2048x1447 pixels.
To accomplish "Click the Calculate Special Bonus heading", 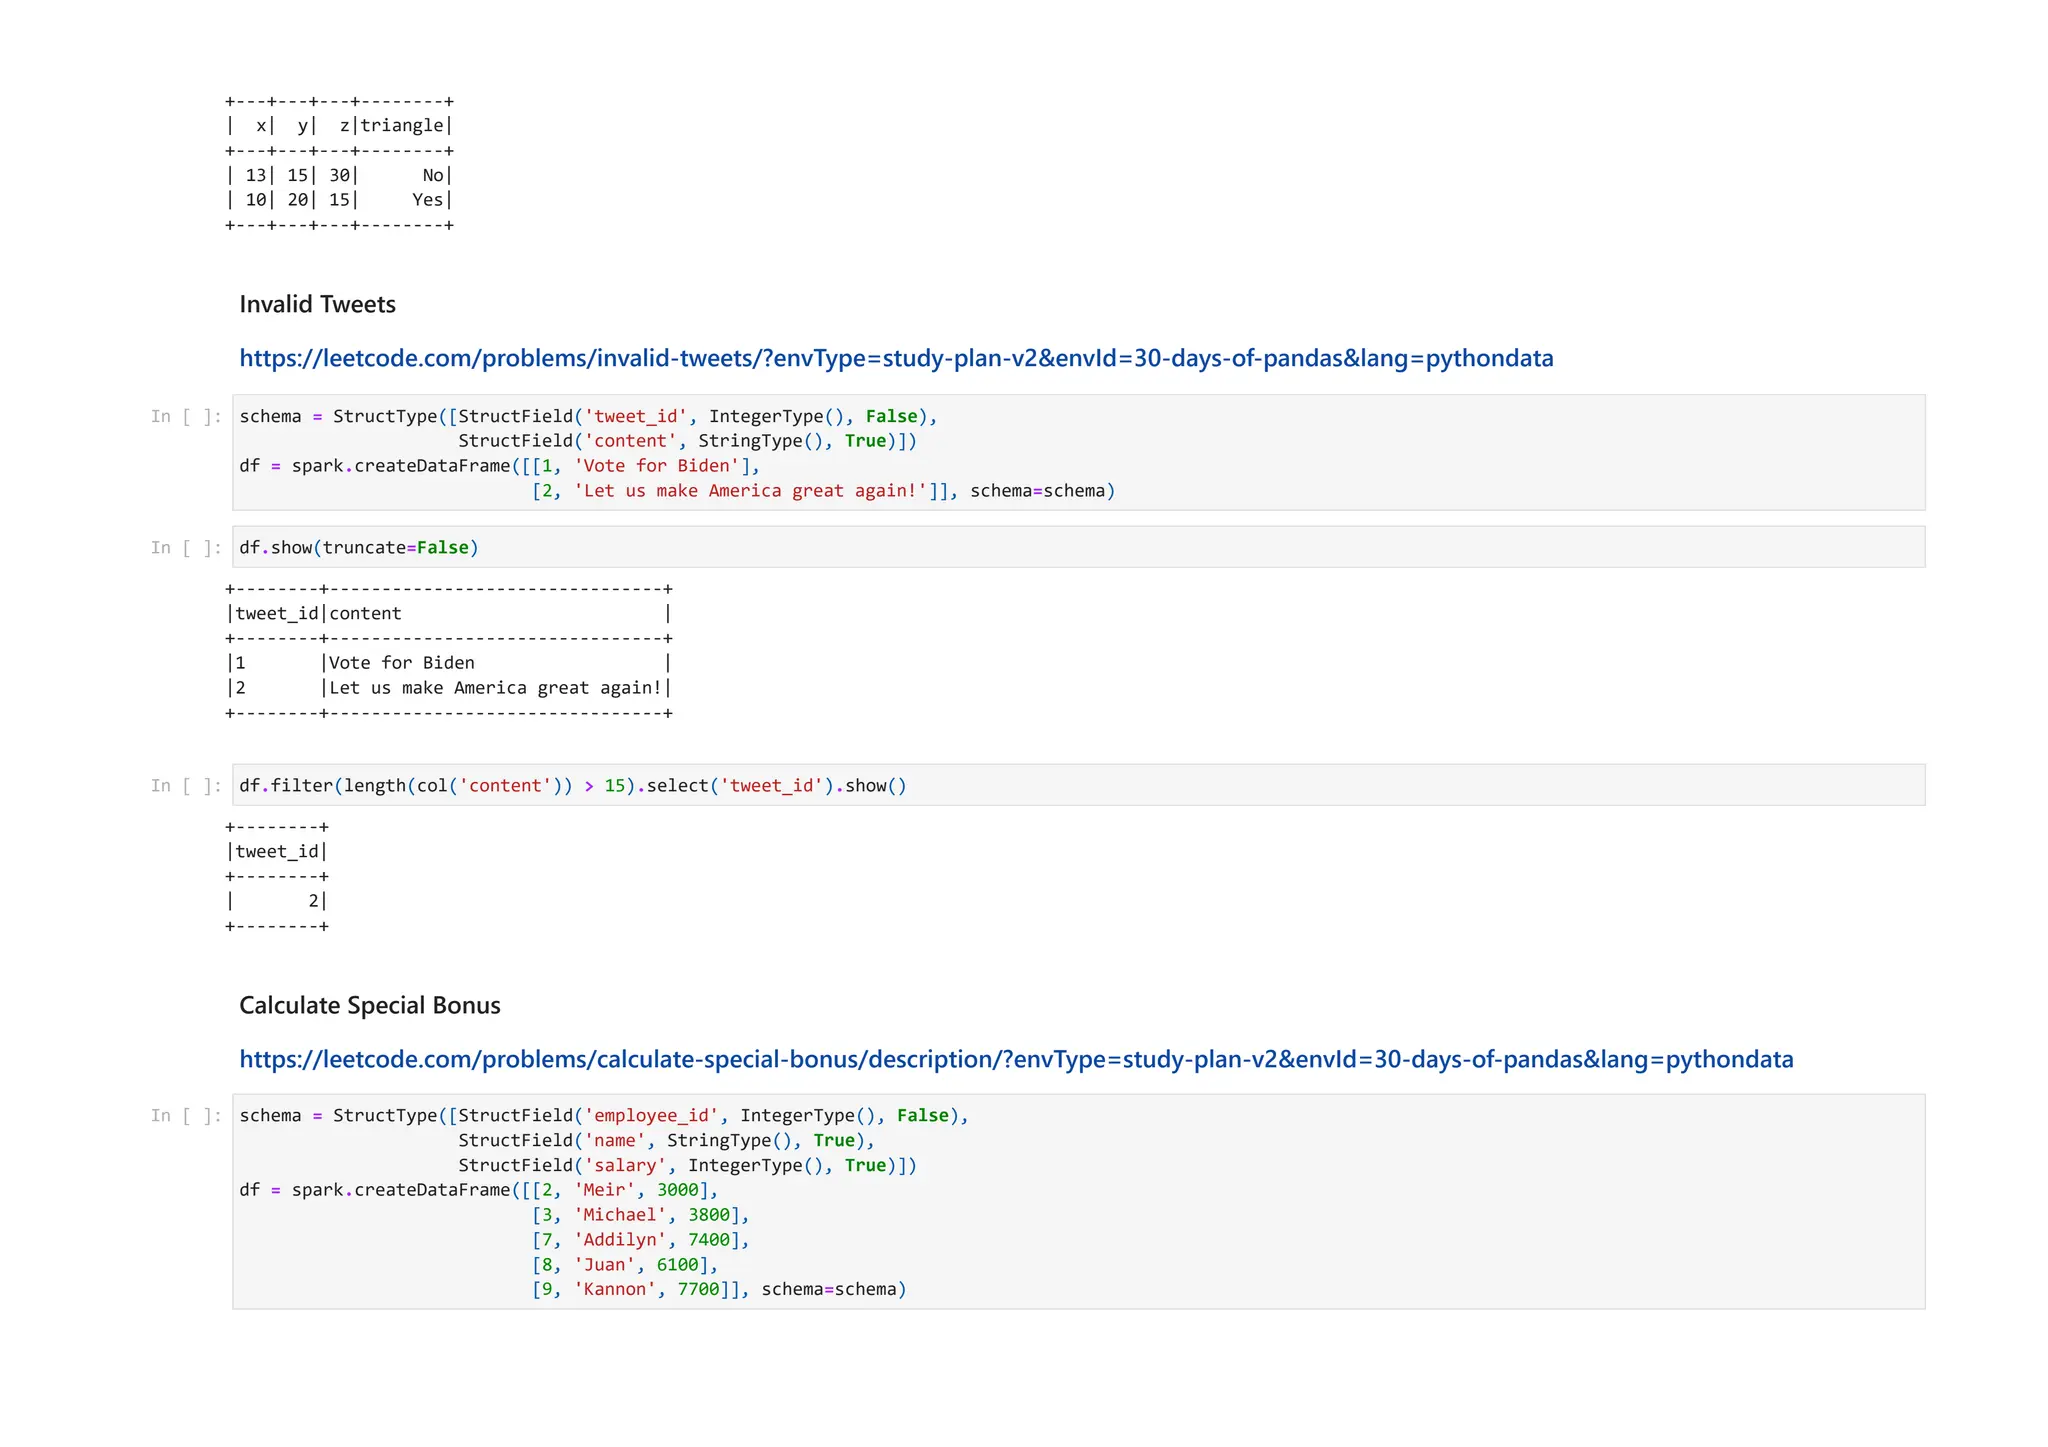I will (x=370, y=1005).
